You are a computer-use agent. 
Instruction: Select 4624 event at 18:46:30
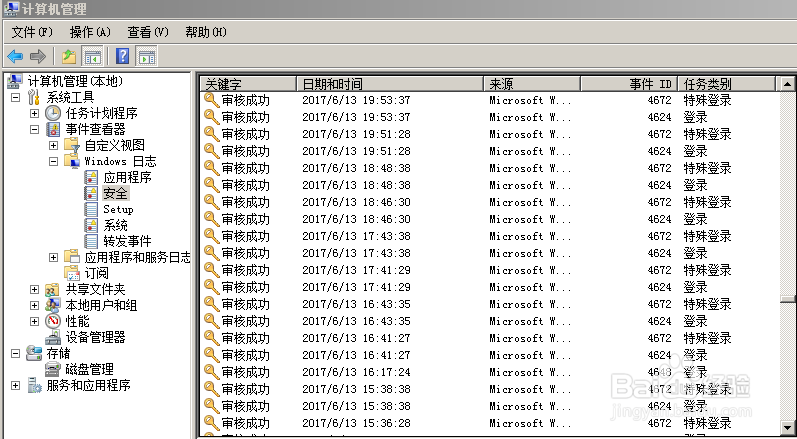tap(491, 220)
